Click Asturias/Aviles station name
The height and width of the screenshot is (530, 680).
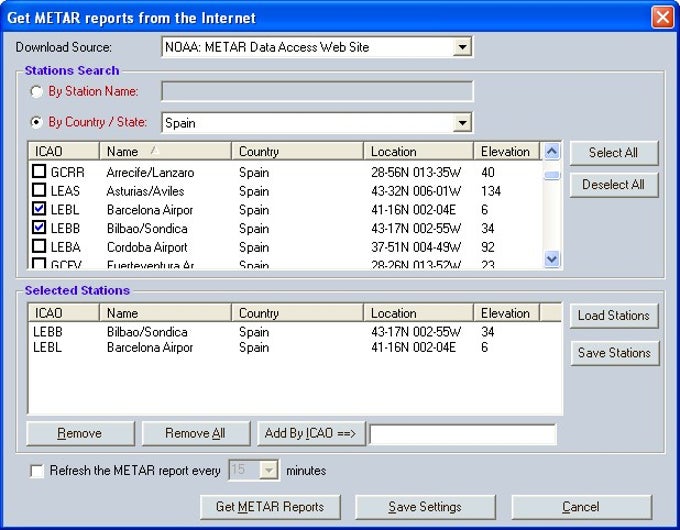pos(145,191)
